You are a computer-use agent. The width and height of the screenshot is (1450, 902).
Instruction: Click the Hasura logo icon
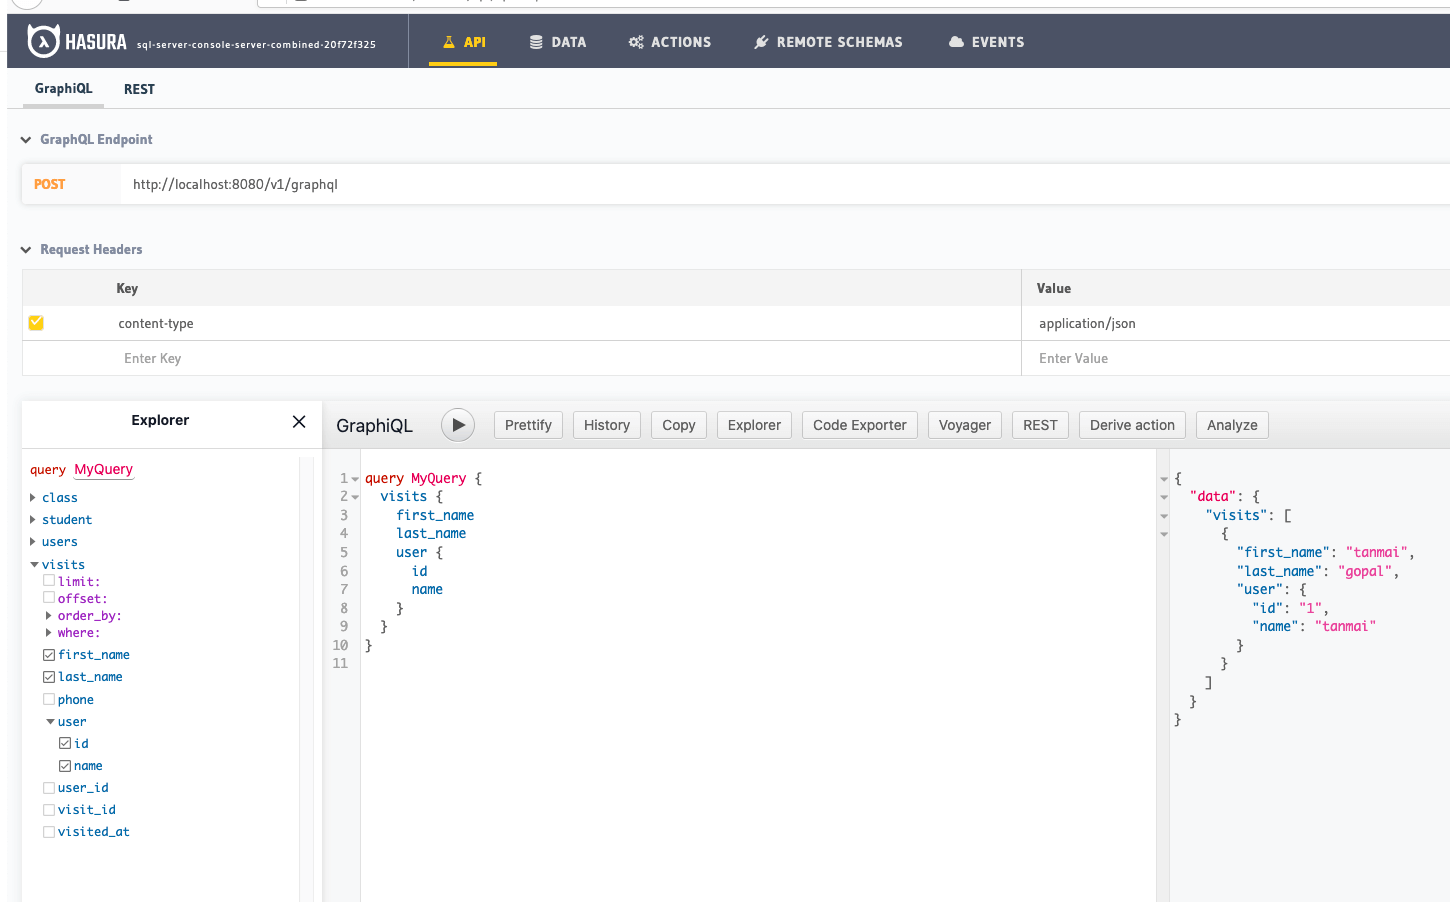pyautogui.click(x=43, y=41)
